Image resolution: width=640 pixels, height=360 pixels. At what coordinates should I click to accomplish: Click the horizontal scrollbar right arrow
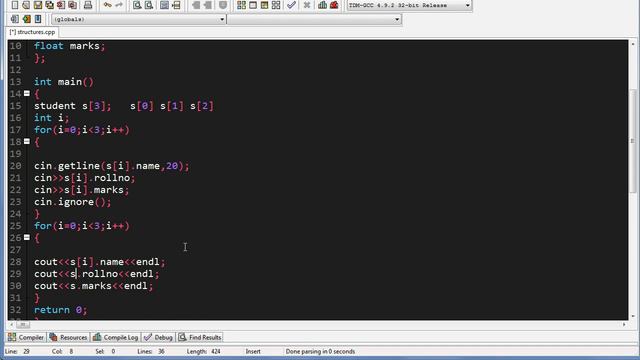624,324
